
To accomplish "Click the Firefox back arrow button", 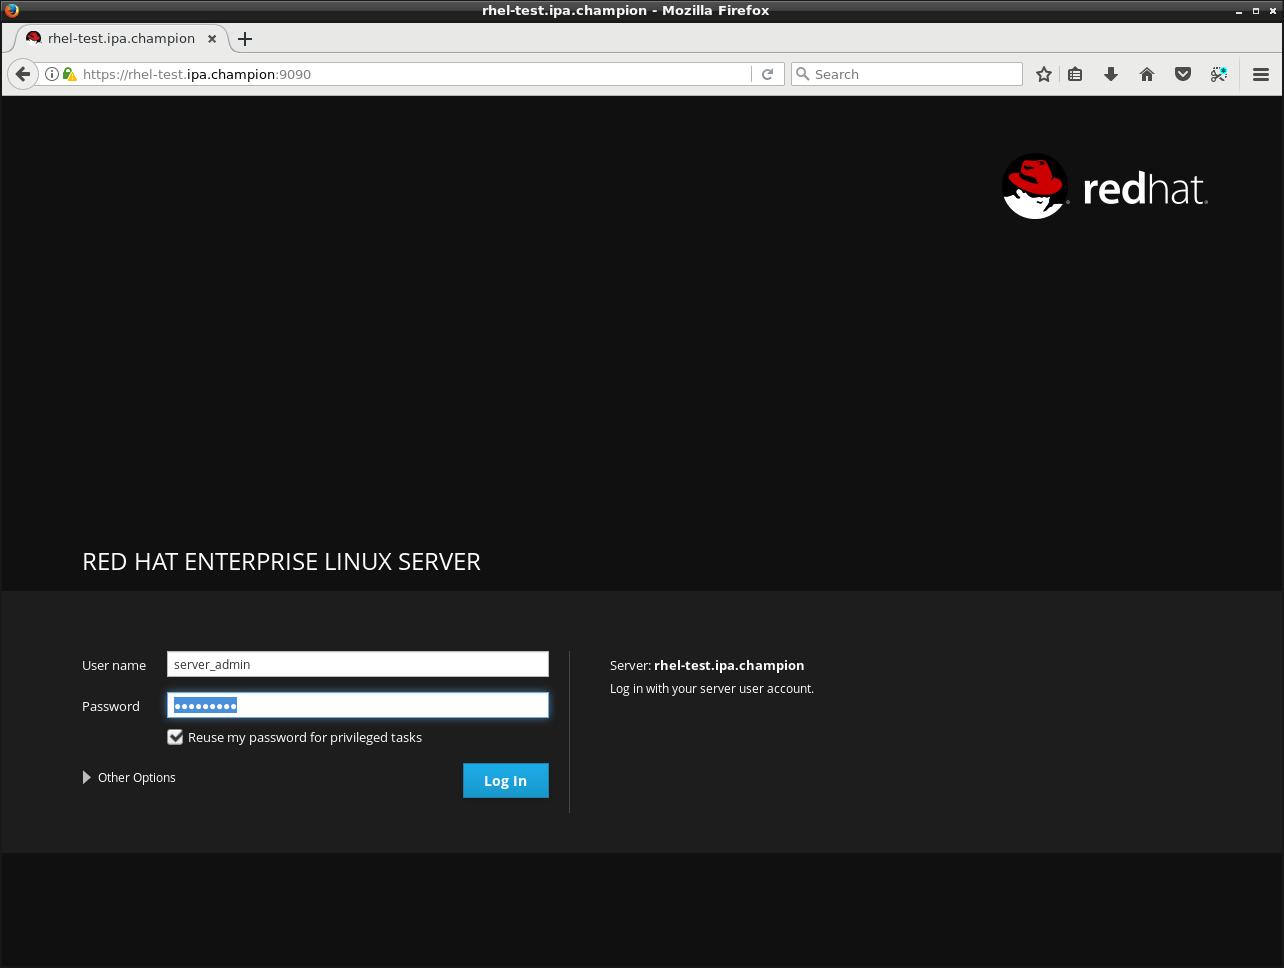I will (23, 74).
